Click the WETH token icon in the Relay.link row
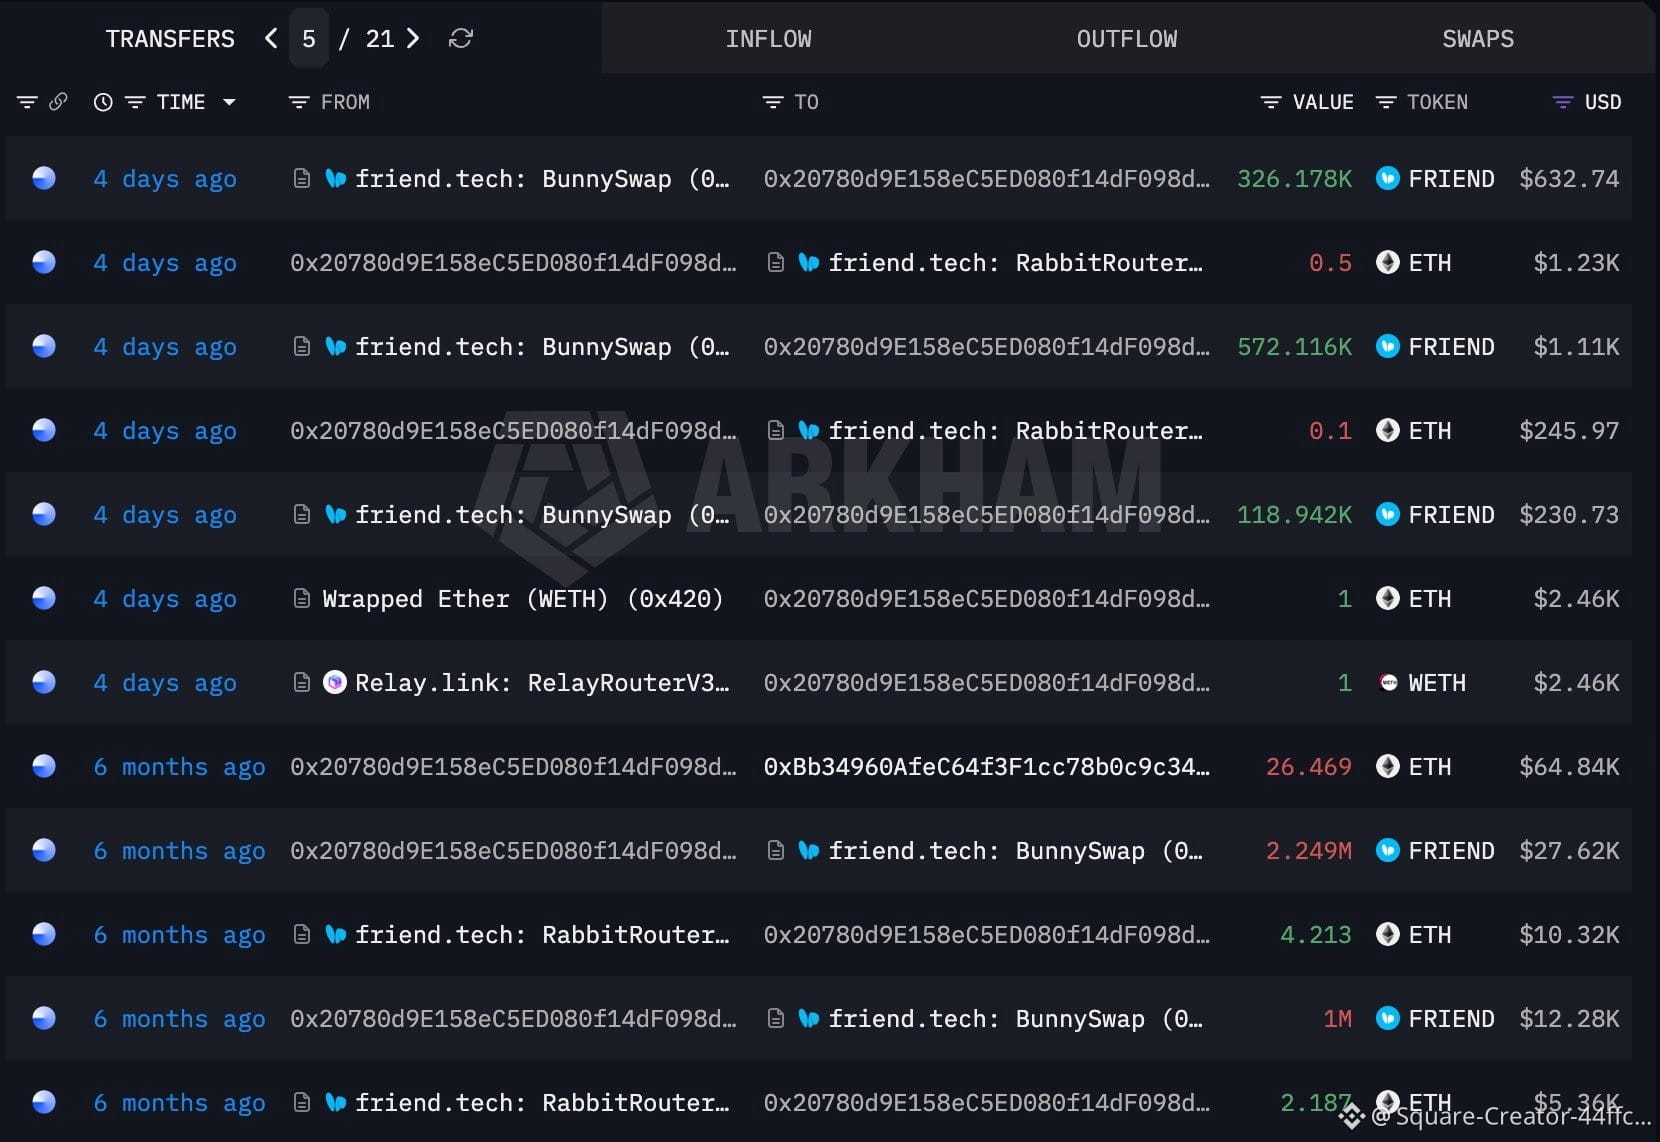This screenshot has width=1660, height=1142. (x=1388, y=682)
